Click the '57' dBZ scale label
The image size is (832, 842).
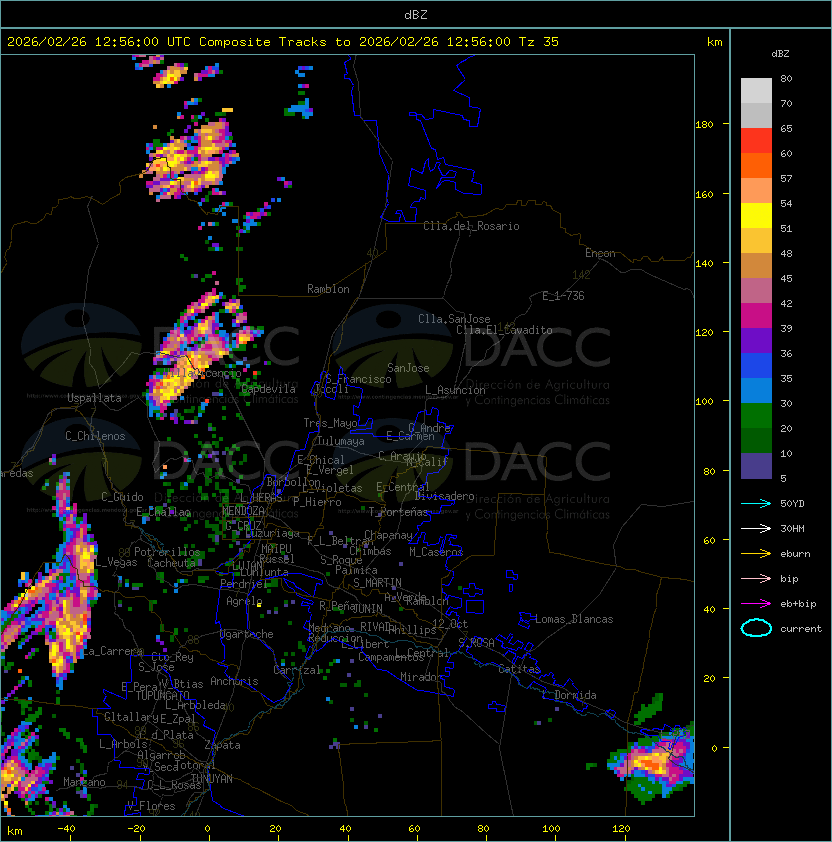tap(786, 178)
